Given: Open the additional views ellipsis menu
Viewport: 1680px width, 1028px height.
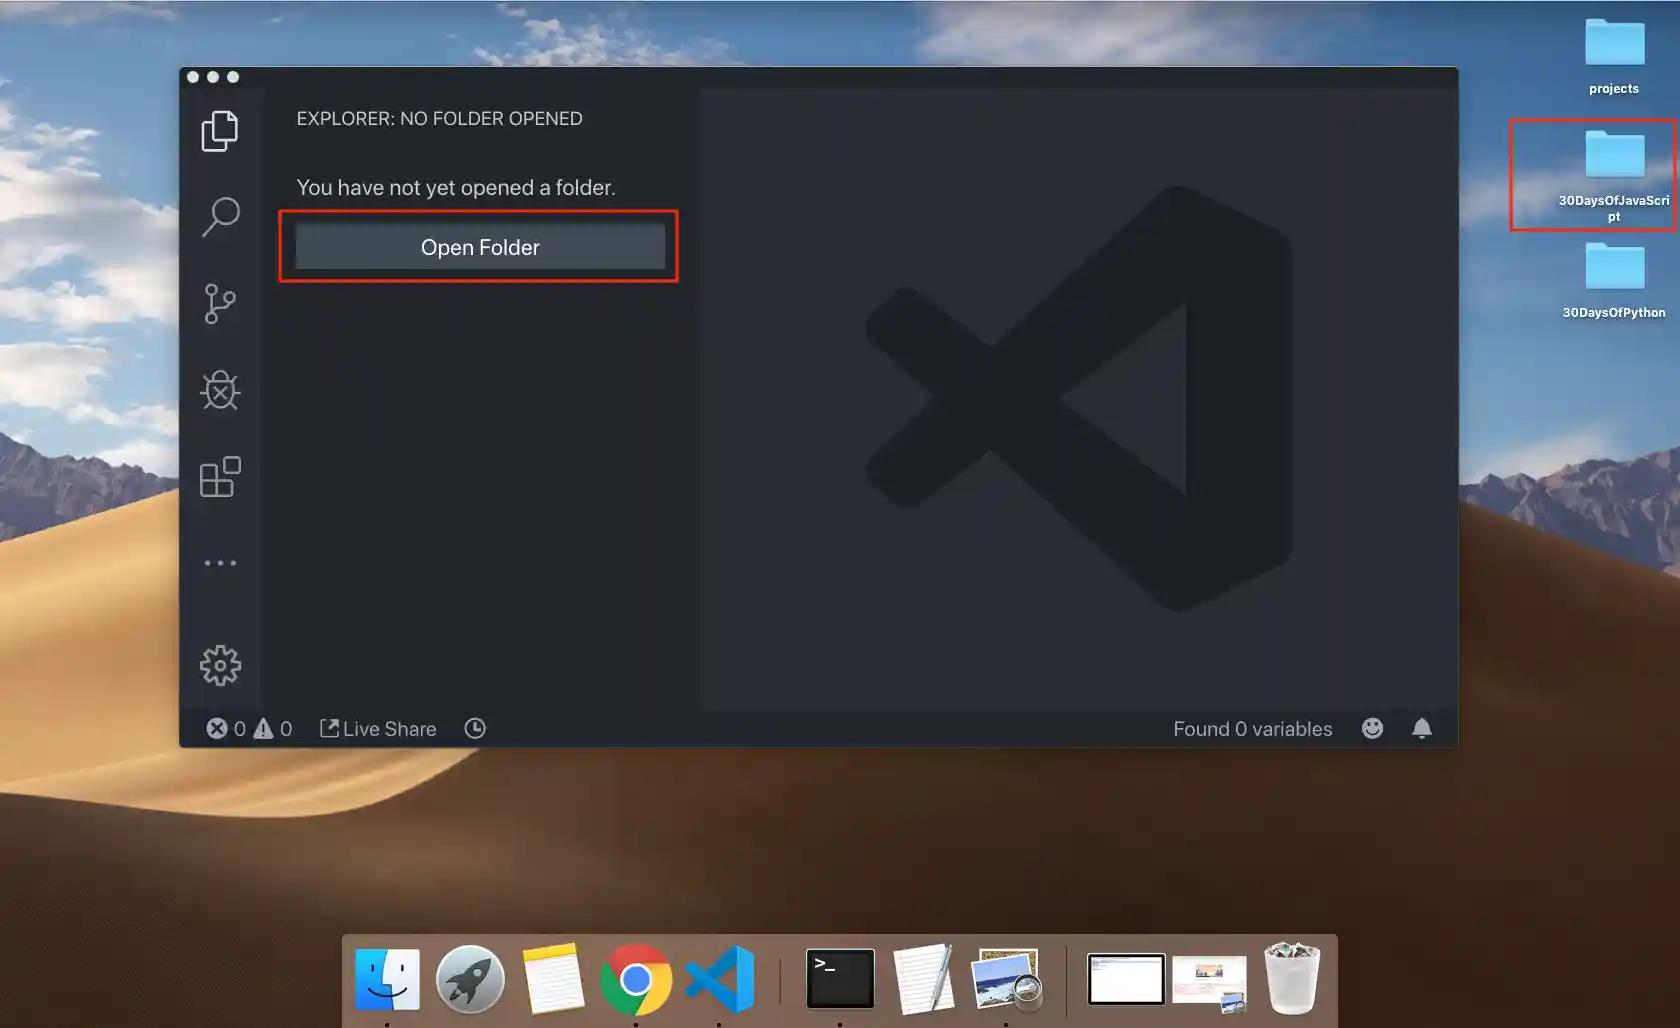Looking at the screenshot, I should pos(220,562).
